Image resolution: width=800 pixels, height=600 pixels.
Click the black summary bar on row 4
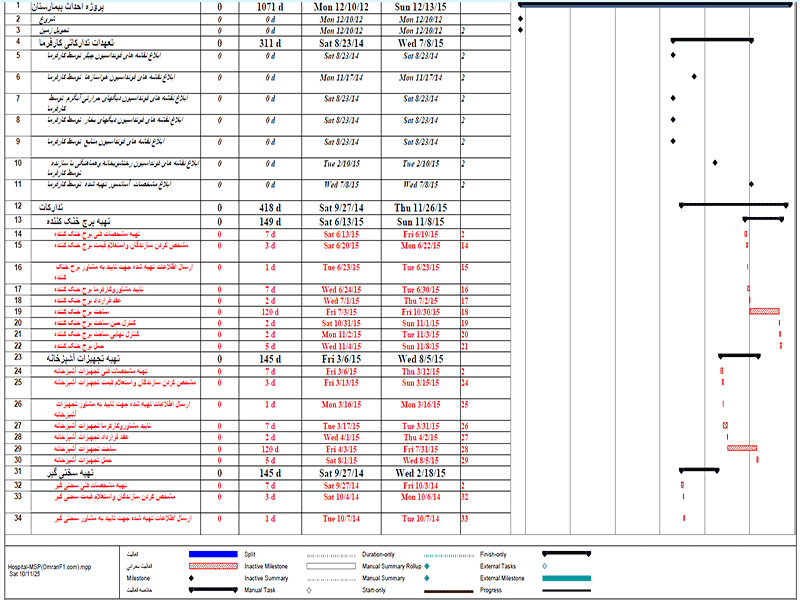[711, 42]
